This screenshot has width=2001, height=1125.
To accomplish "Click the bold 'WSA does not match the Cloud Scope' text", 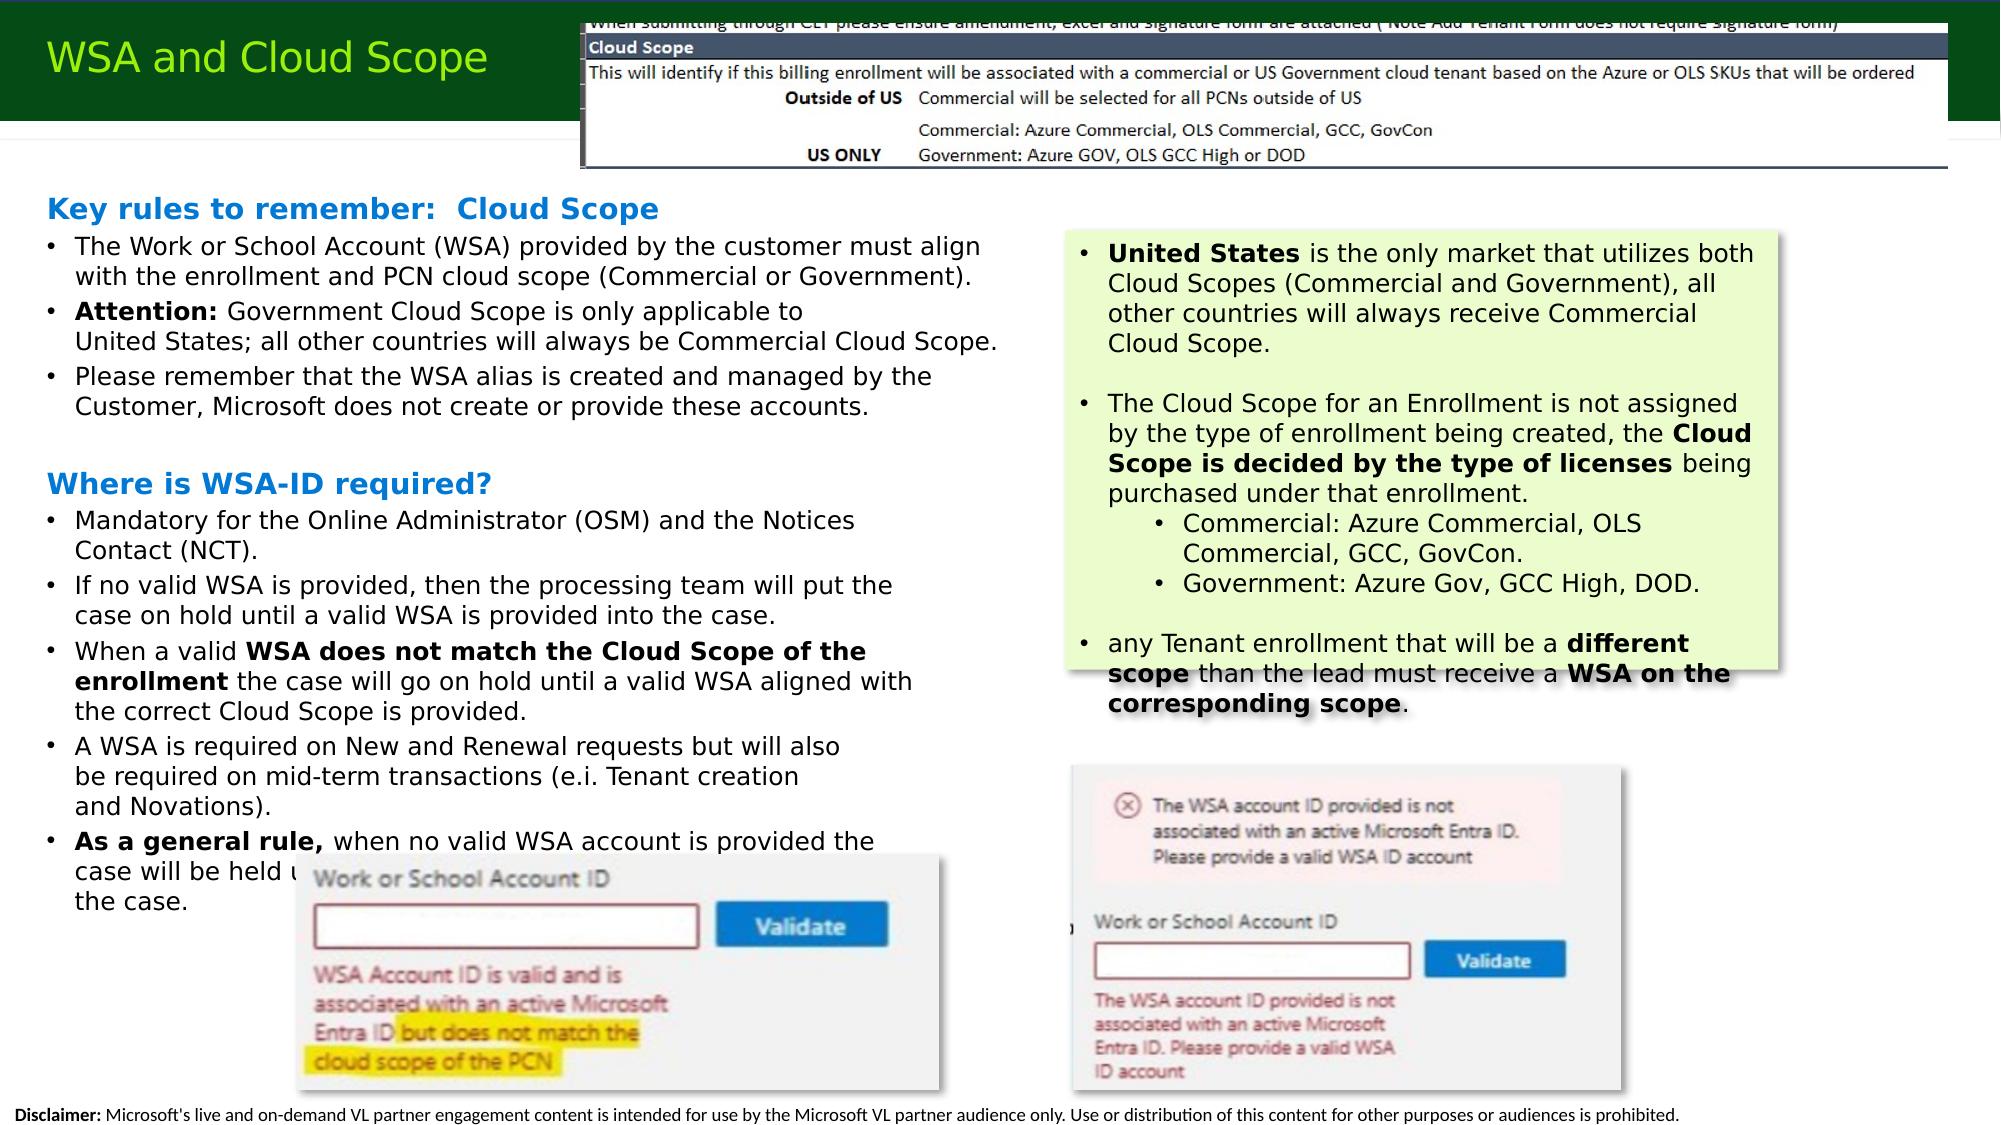I will click(470, 666).
